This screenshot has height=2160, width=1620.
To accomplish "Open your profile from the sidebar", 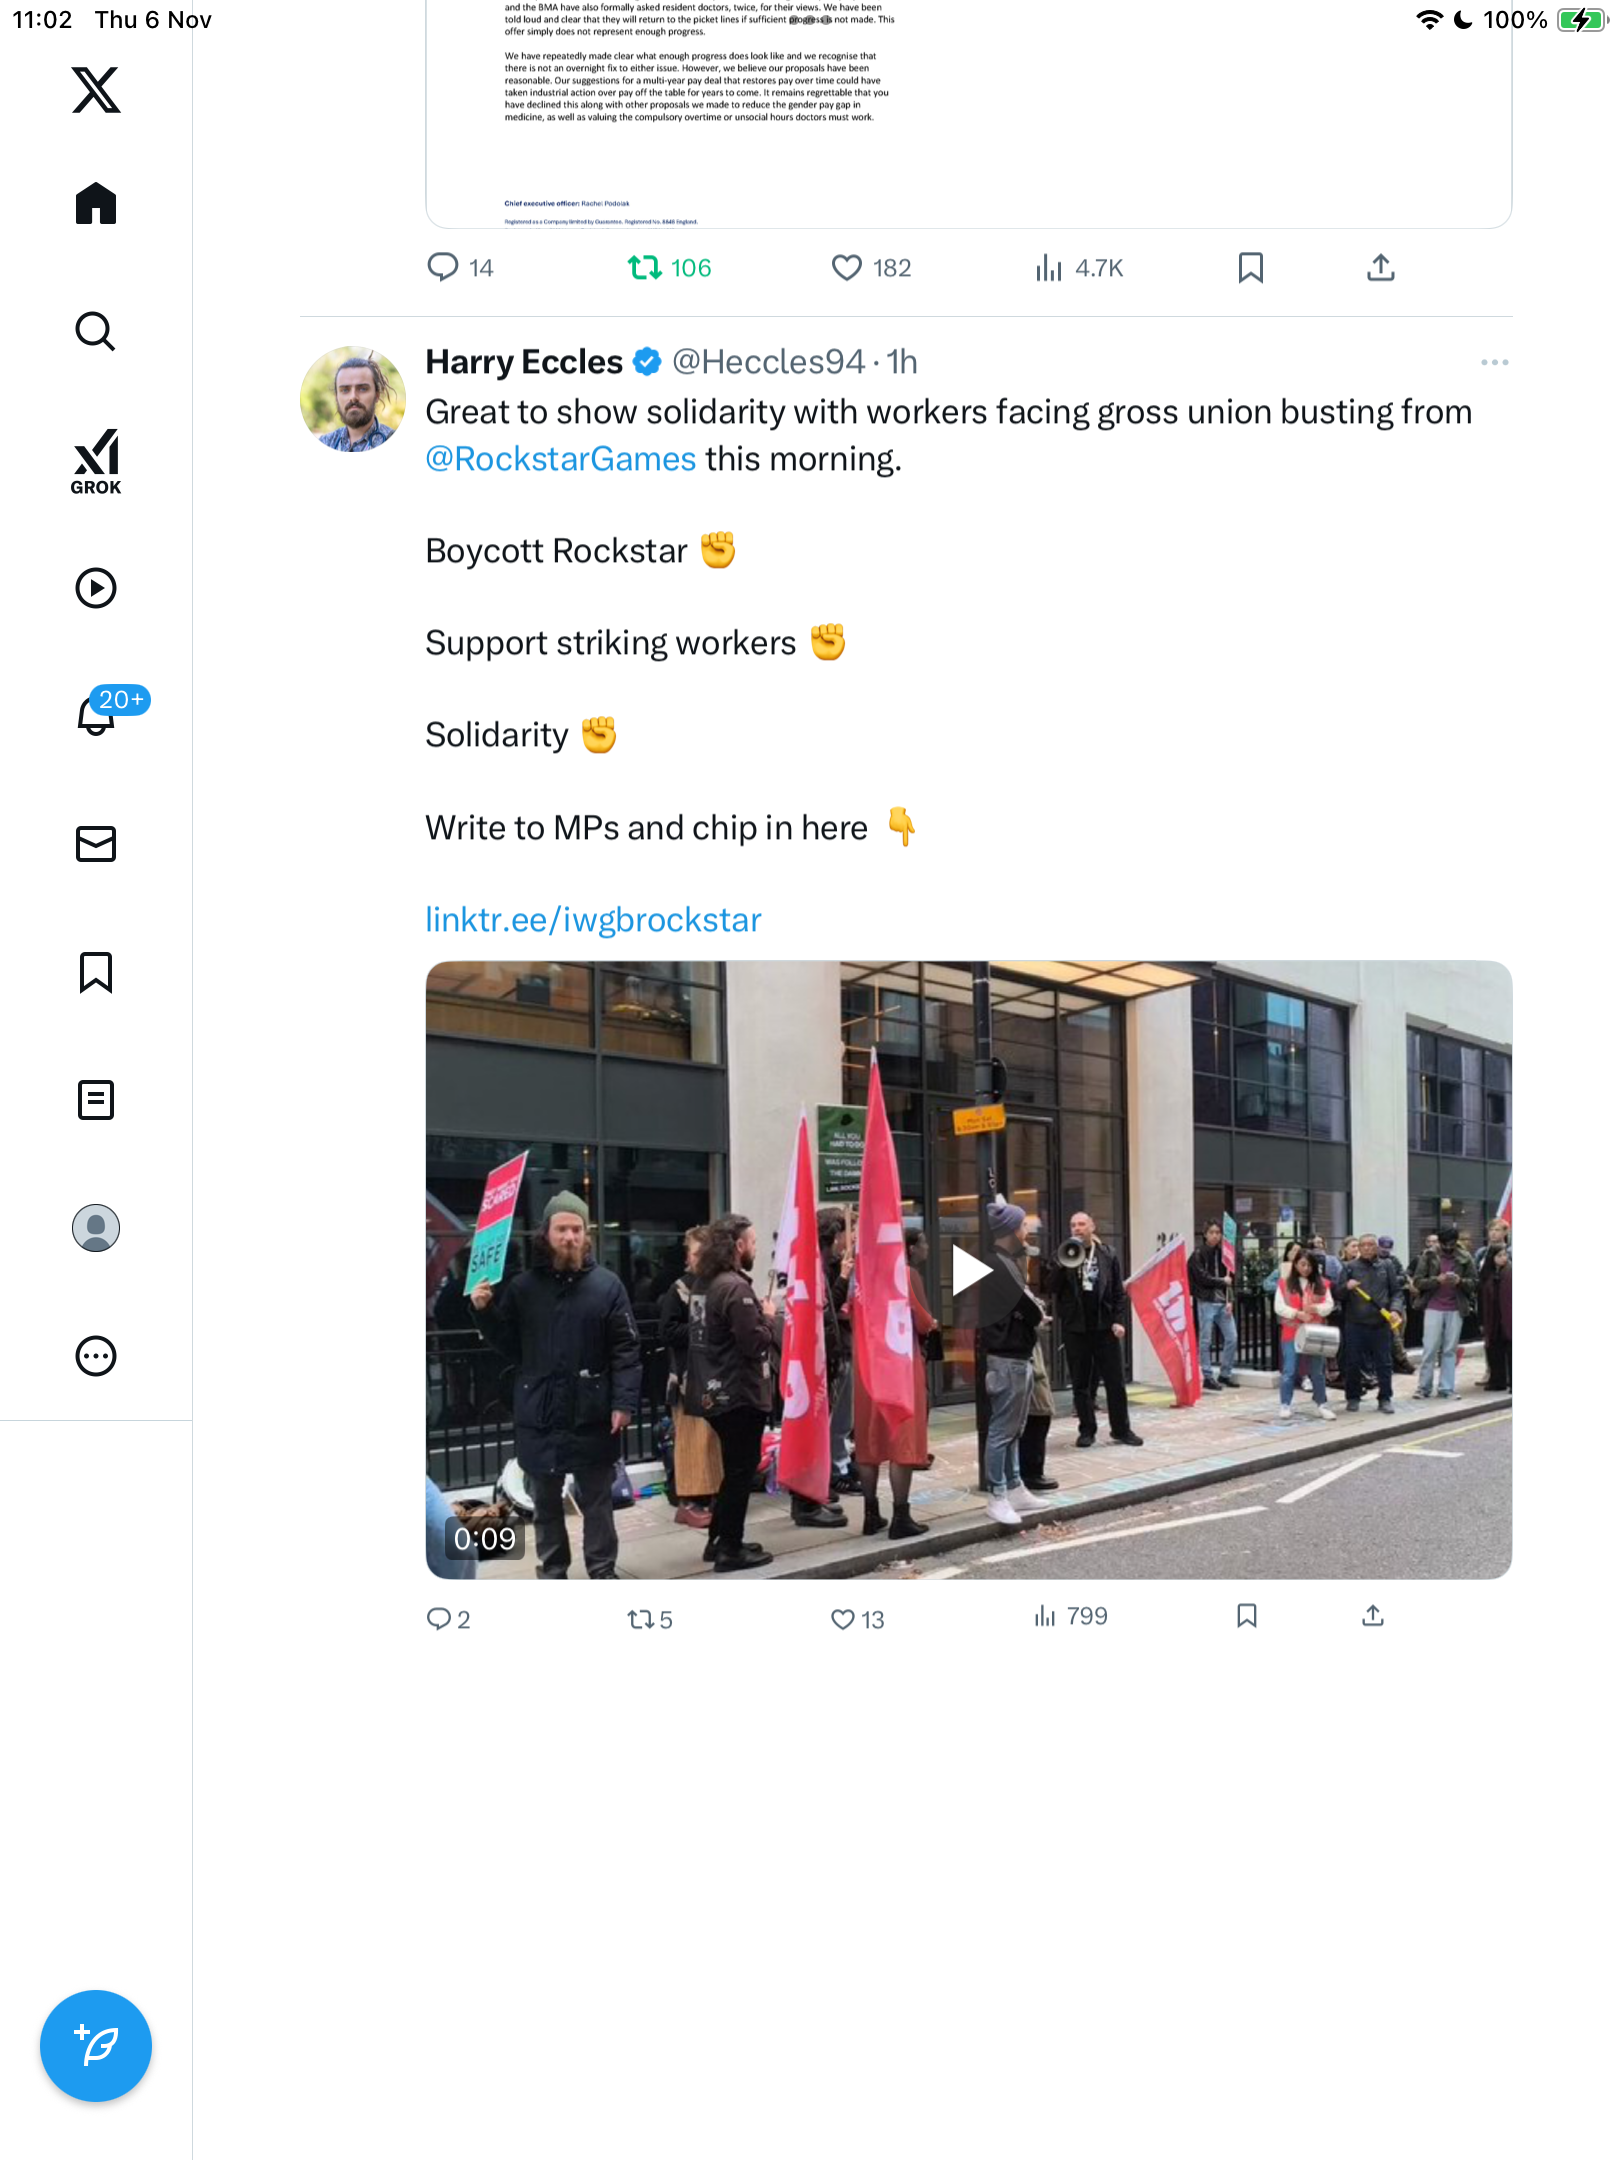I will tap(96, 1228).
